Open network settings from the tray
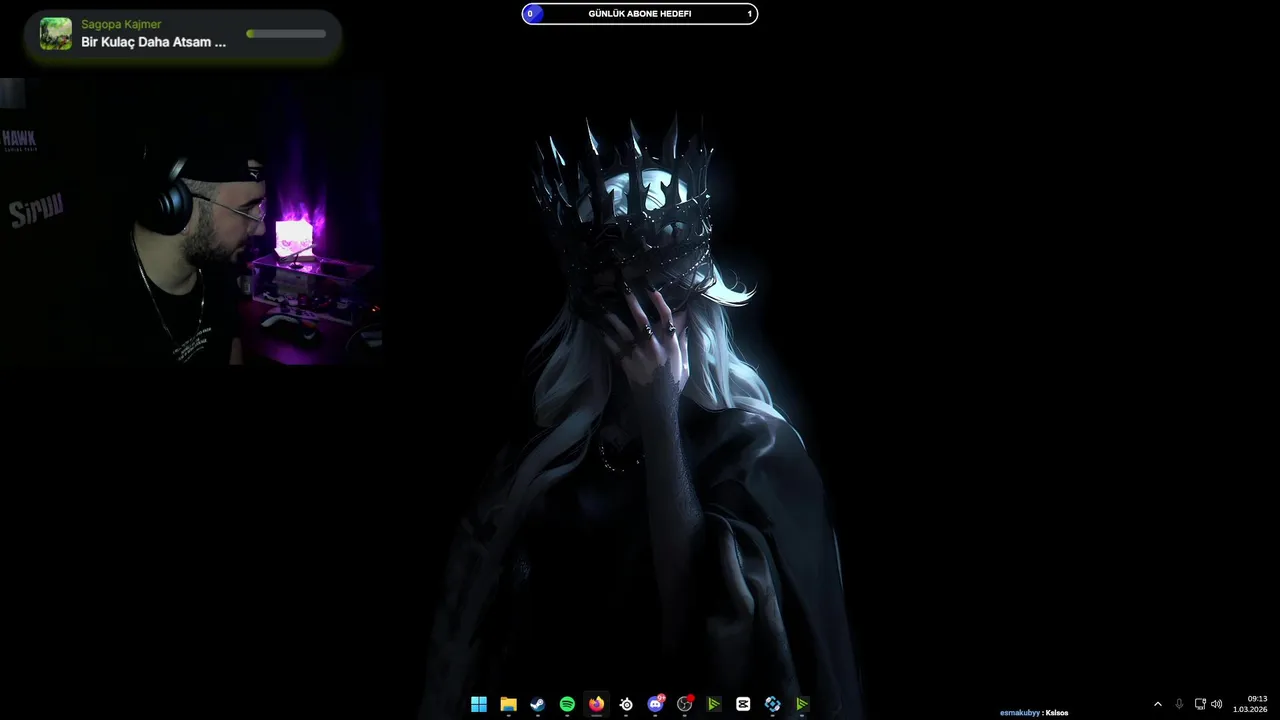 (x=1200, y=704)
